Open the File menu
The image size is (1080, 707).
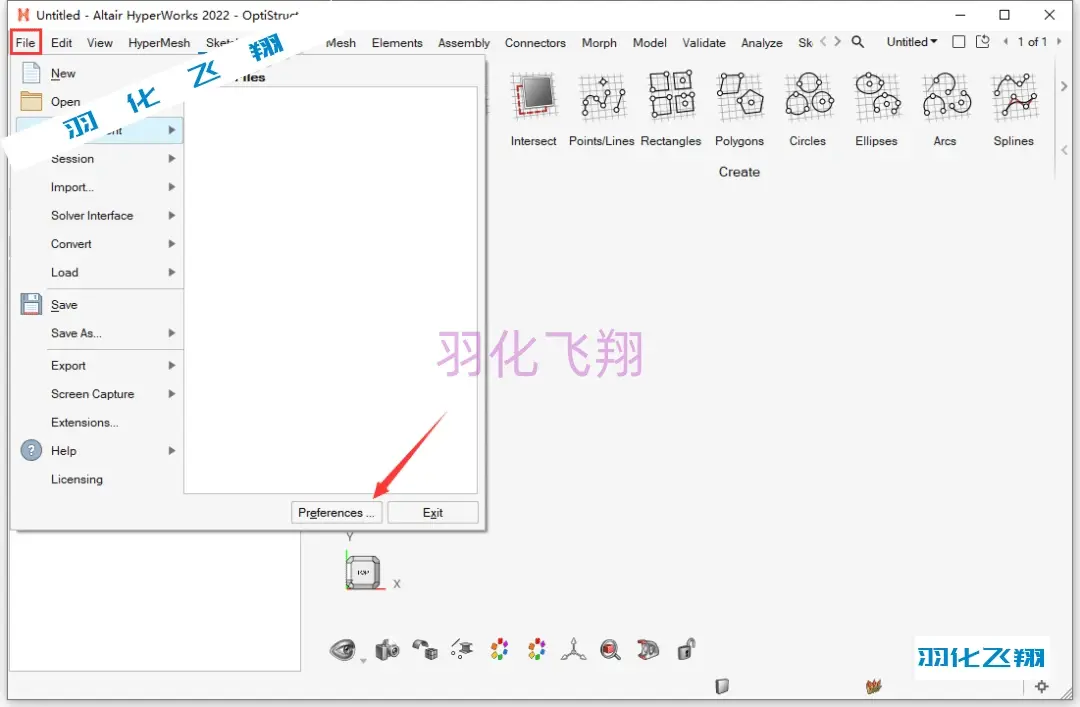(x=25, y=42)
